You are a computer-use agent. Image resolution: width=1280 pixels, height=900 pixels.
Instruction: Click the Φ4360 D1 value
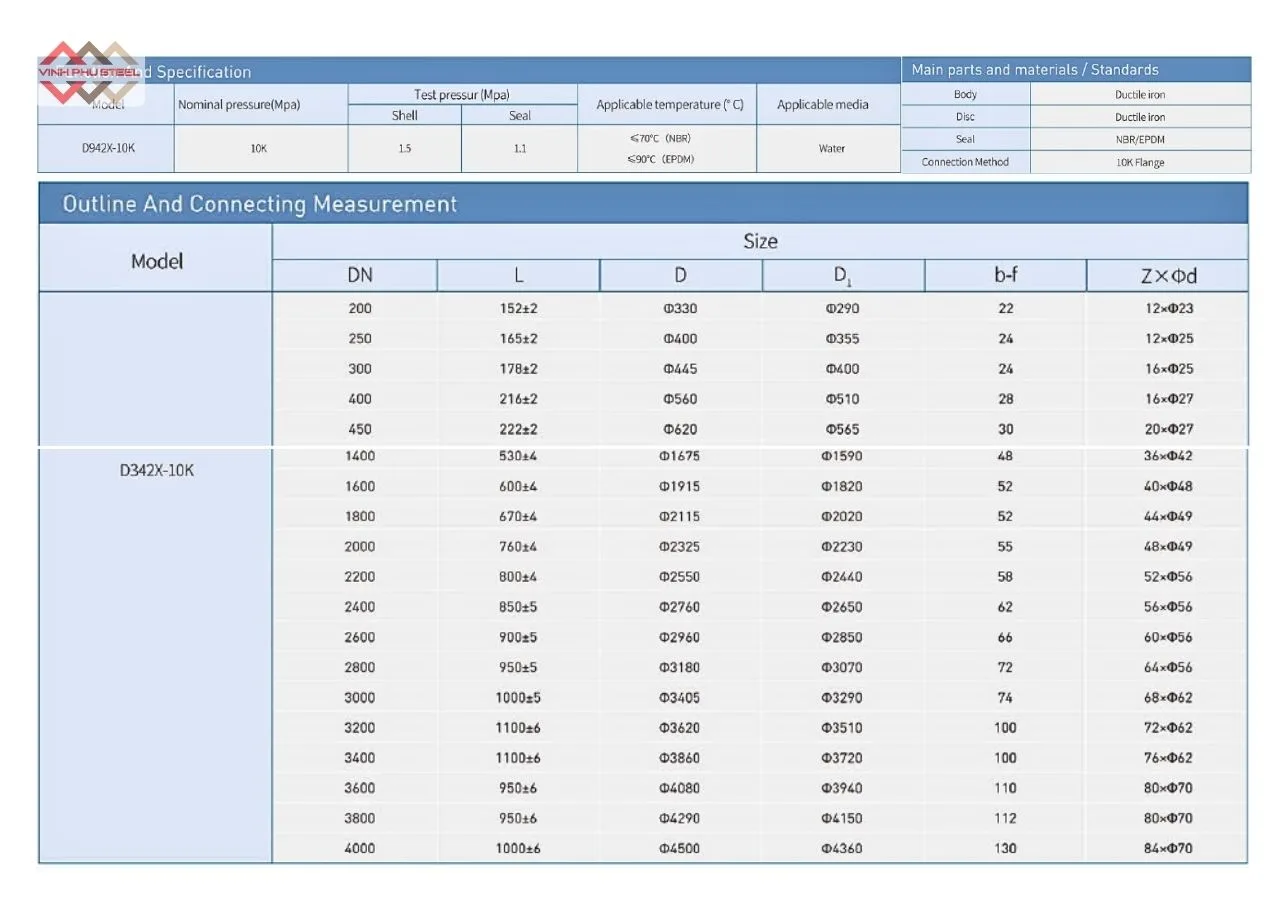[x=841, y=848]
